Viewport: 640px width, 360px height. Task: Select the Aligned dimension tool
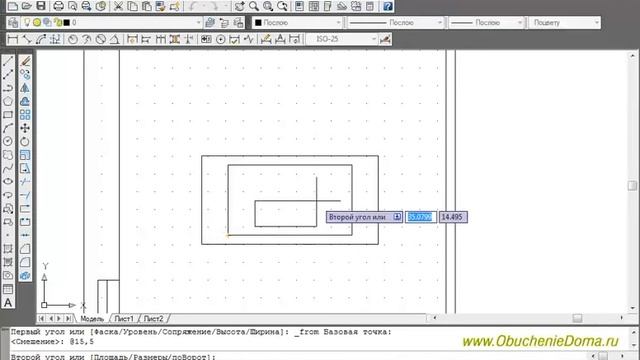[x=27, y=39]
